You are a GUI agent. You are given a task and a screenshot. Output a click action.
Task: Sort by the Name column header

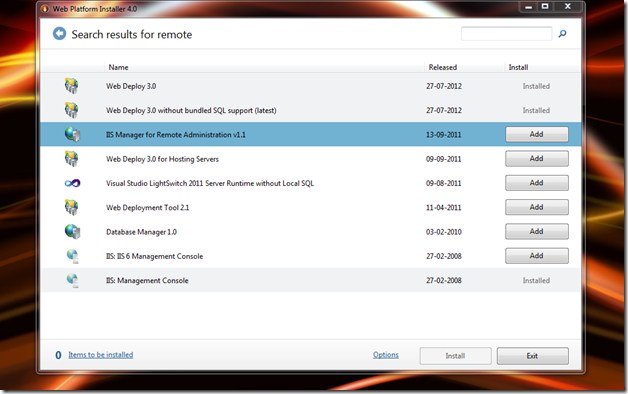pyautogui.click(x=119, y=67)
